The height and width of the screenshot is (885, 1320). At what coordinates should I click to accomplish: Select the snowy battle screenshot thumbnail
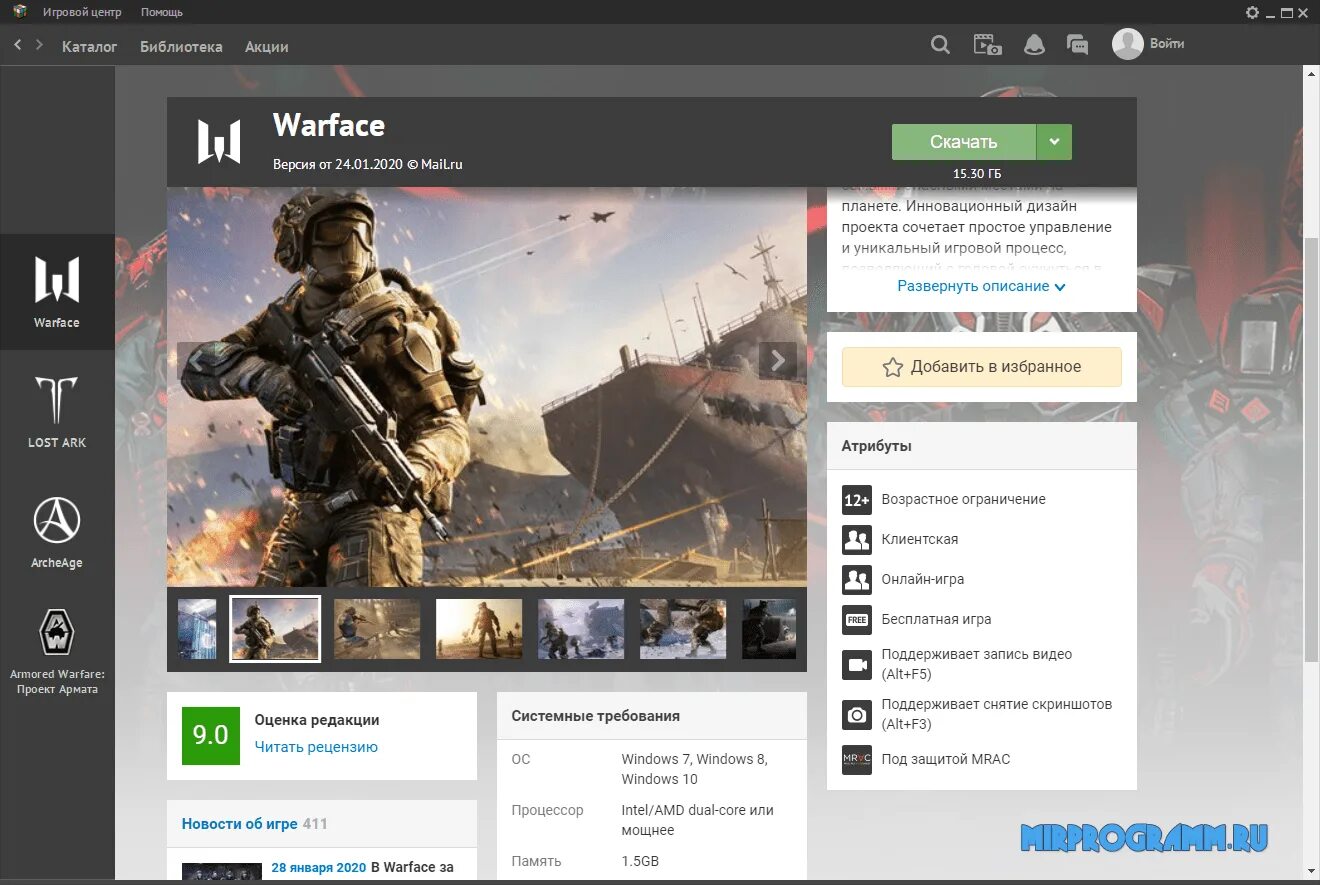coord(581,629)
